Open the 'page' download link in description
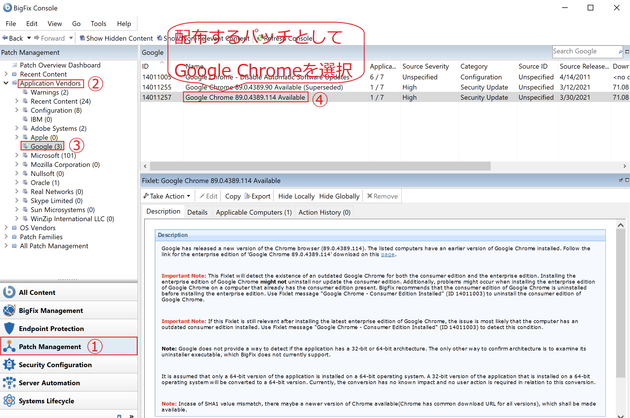The height and width of the screenshot is (418, 630). point(387,254)
